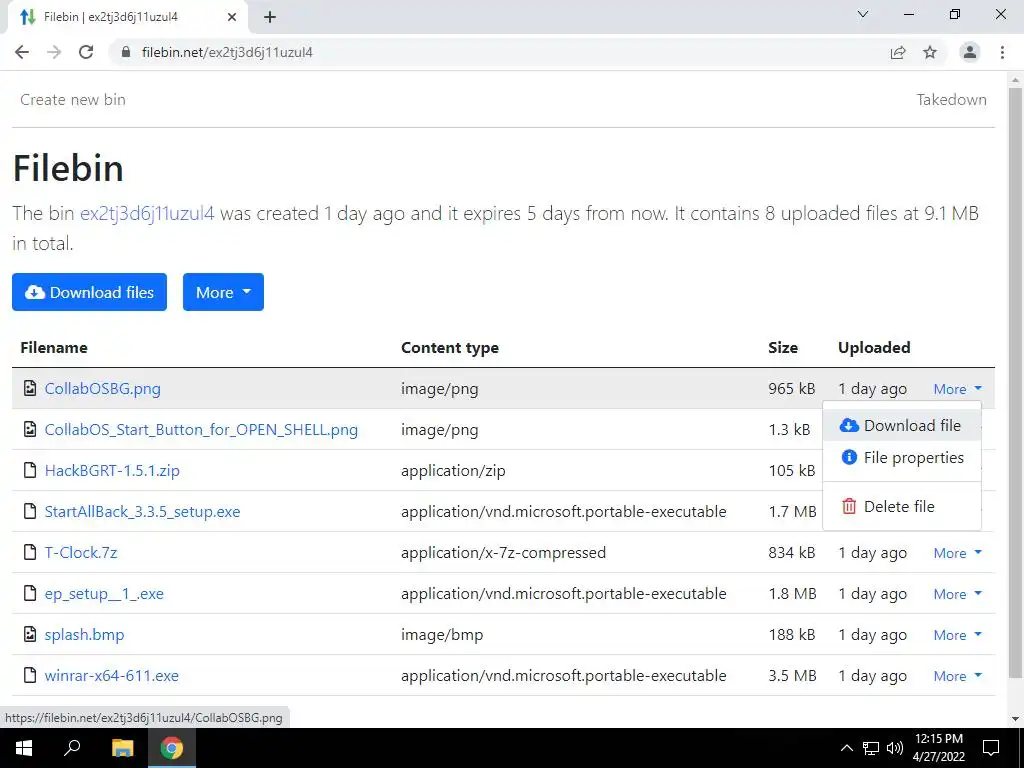1024x768 pixels.
Task: Open Windows search from the taskbar
Action: pyautogui.click(x=72, y=748)
